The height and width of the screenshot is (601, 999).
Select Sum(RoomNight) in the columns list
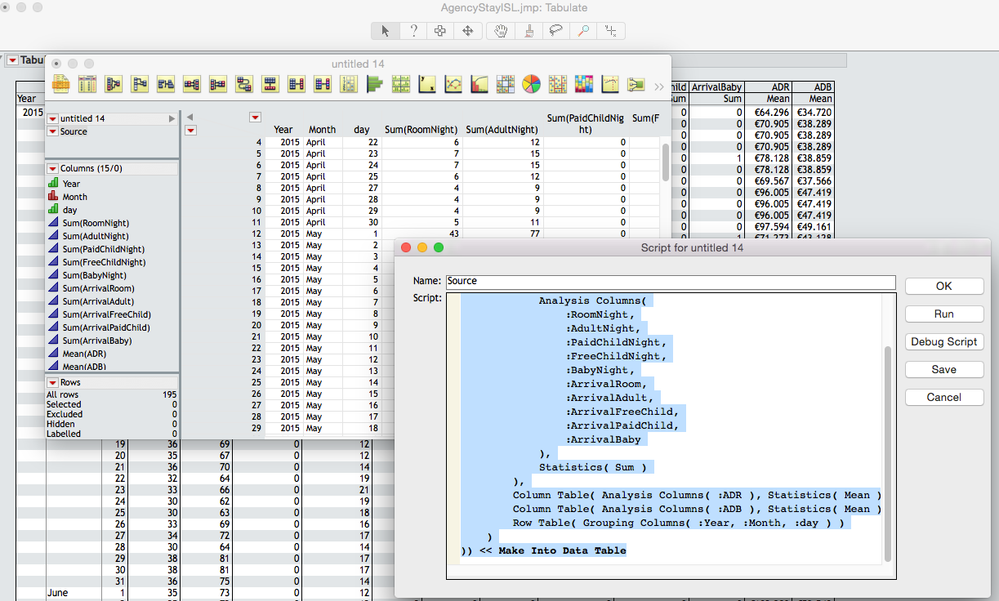tap(94, 223)
